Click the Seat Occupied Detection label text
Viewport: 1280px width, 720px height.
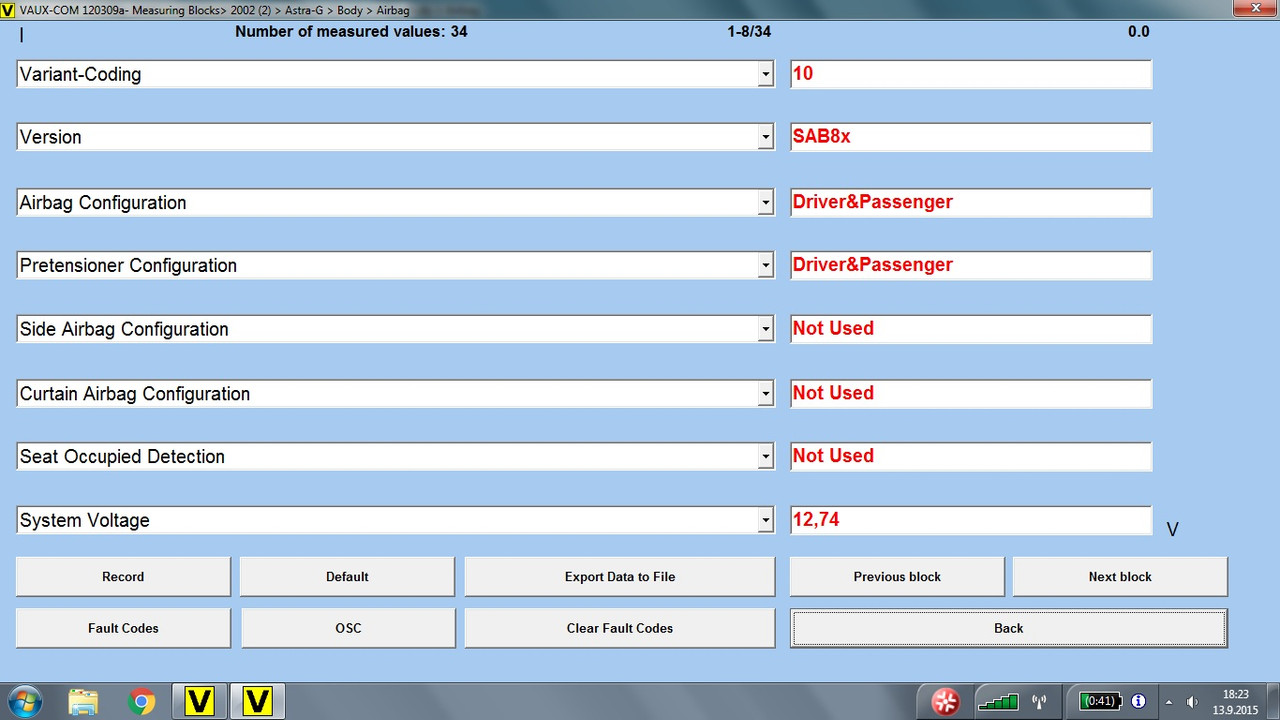tap(122, 457)
